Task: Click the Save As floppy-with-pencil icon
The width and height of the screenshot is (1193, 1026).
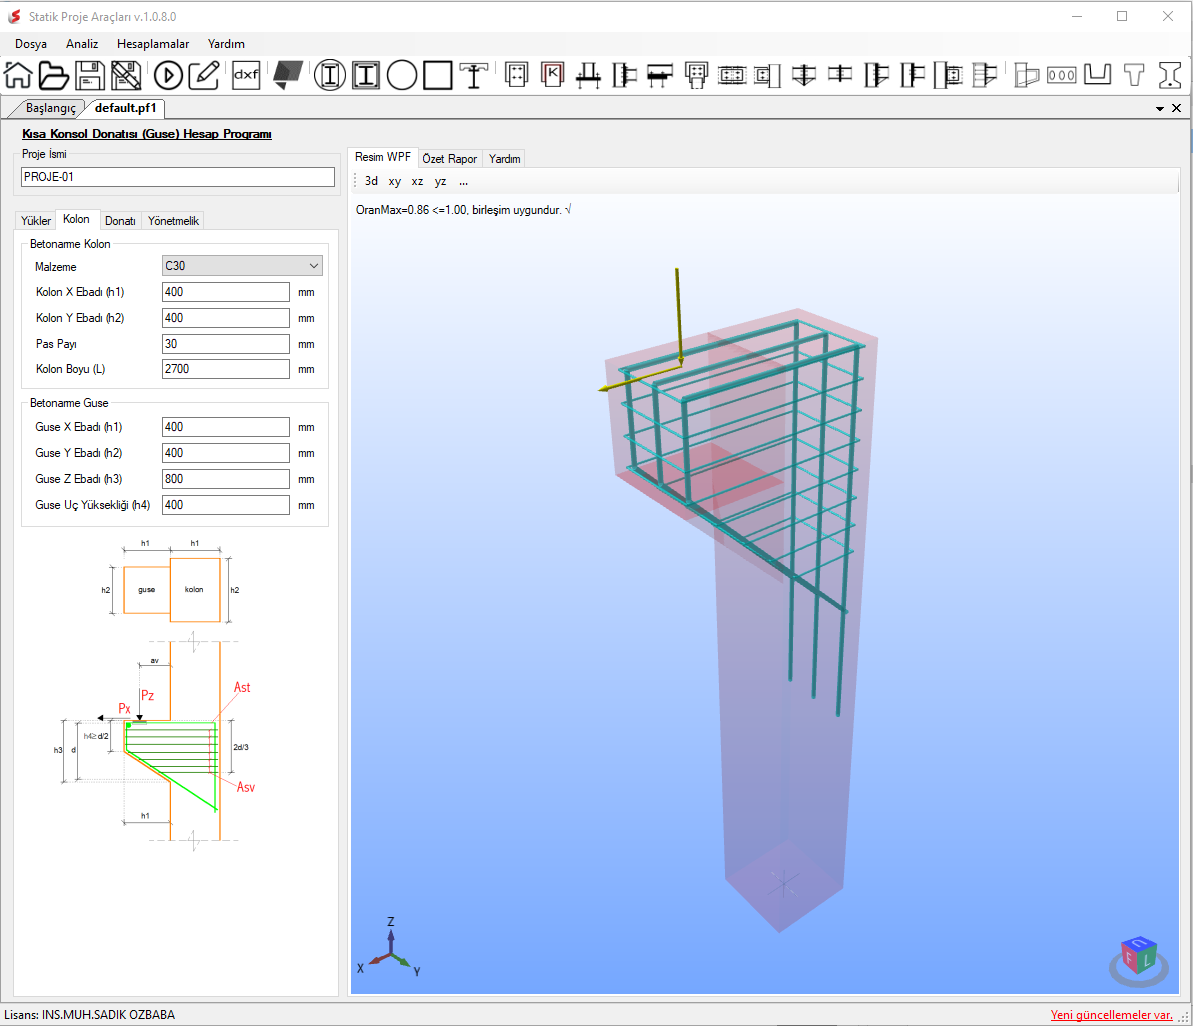Action: 126,75
